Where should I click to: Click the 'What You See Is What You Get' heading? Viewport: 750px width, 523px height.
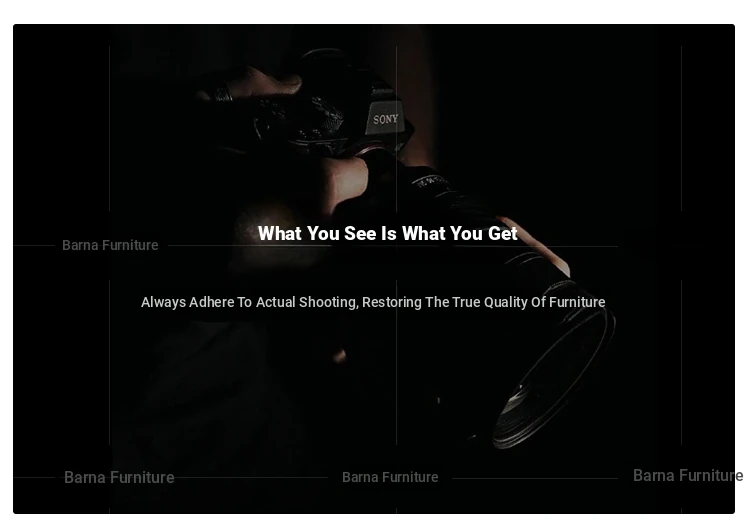click(x=387, y=234)
